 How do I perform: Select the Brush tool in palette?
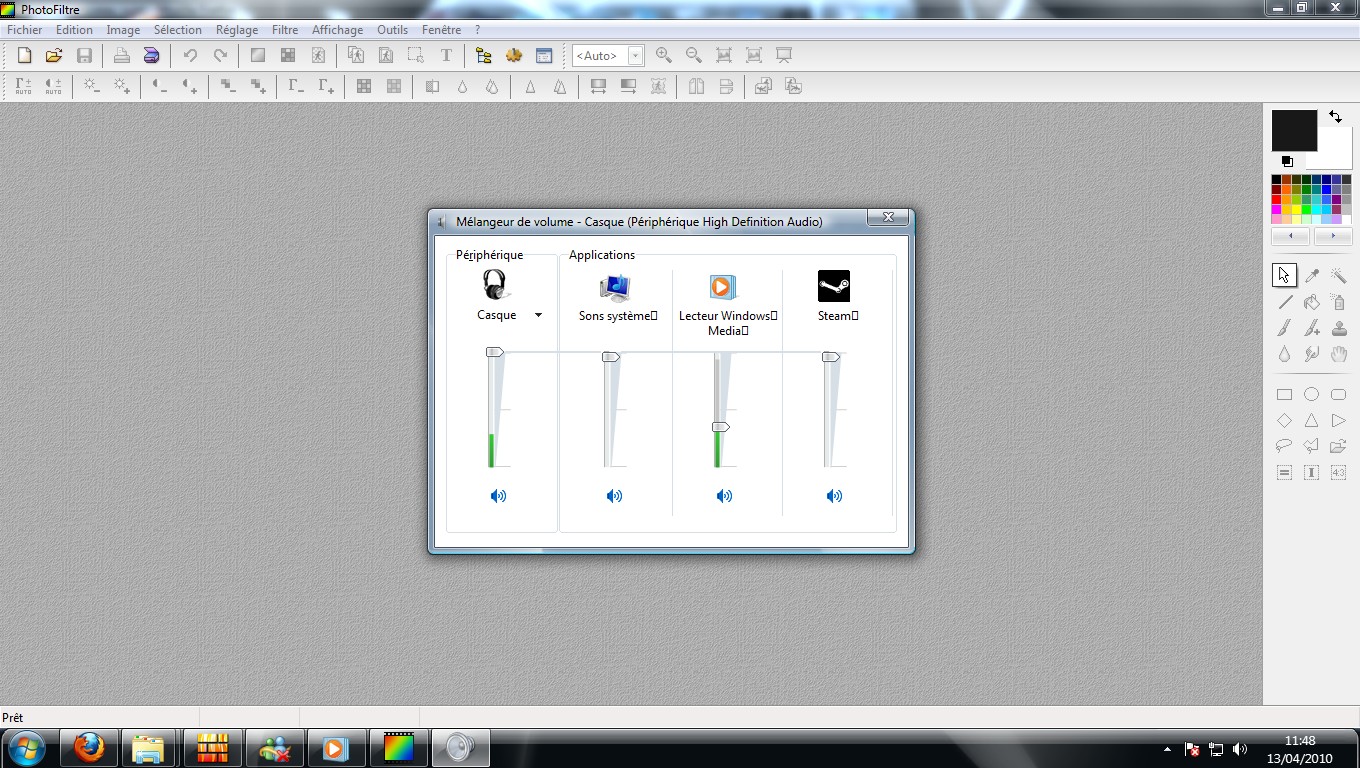click(x=1285, y=327)
